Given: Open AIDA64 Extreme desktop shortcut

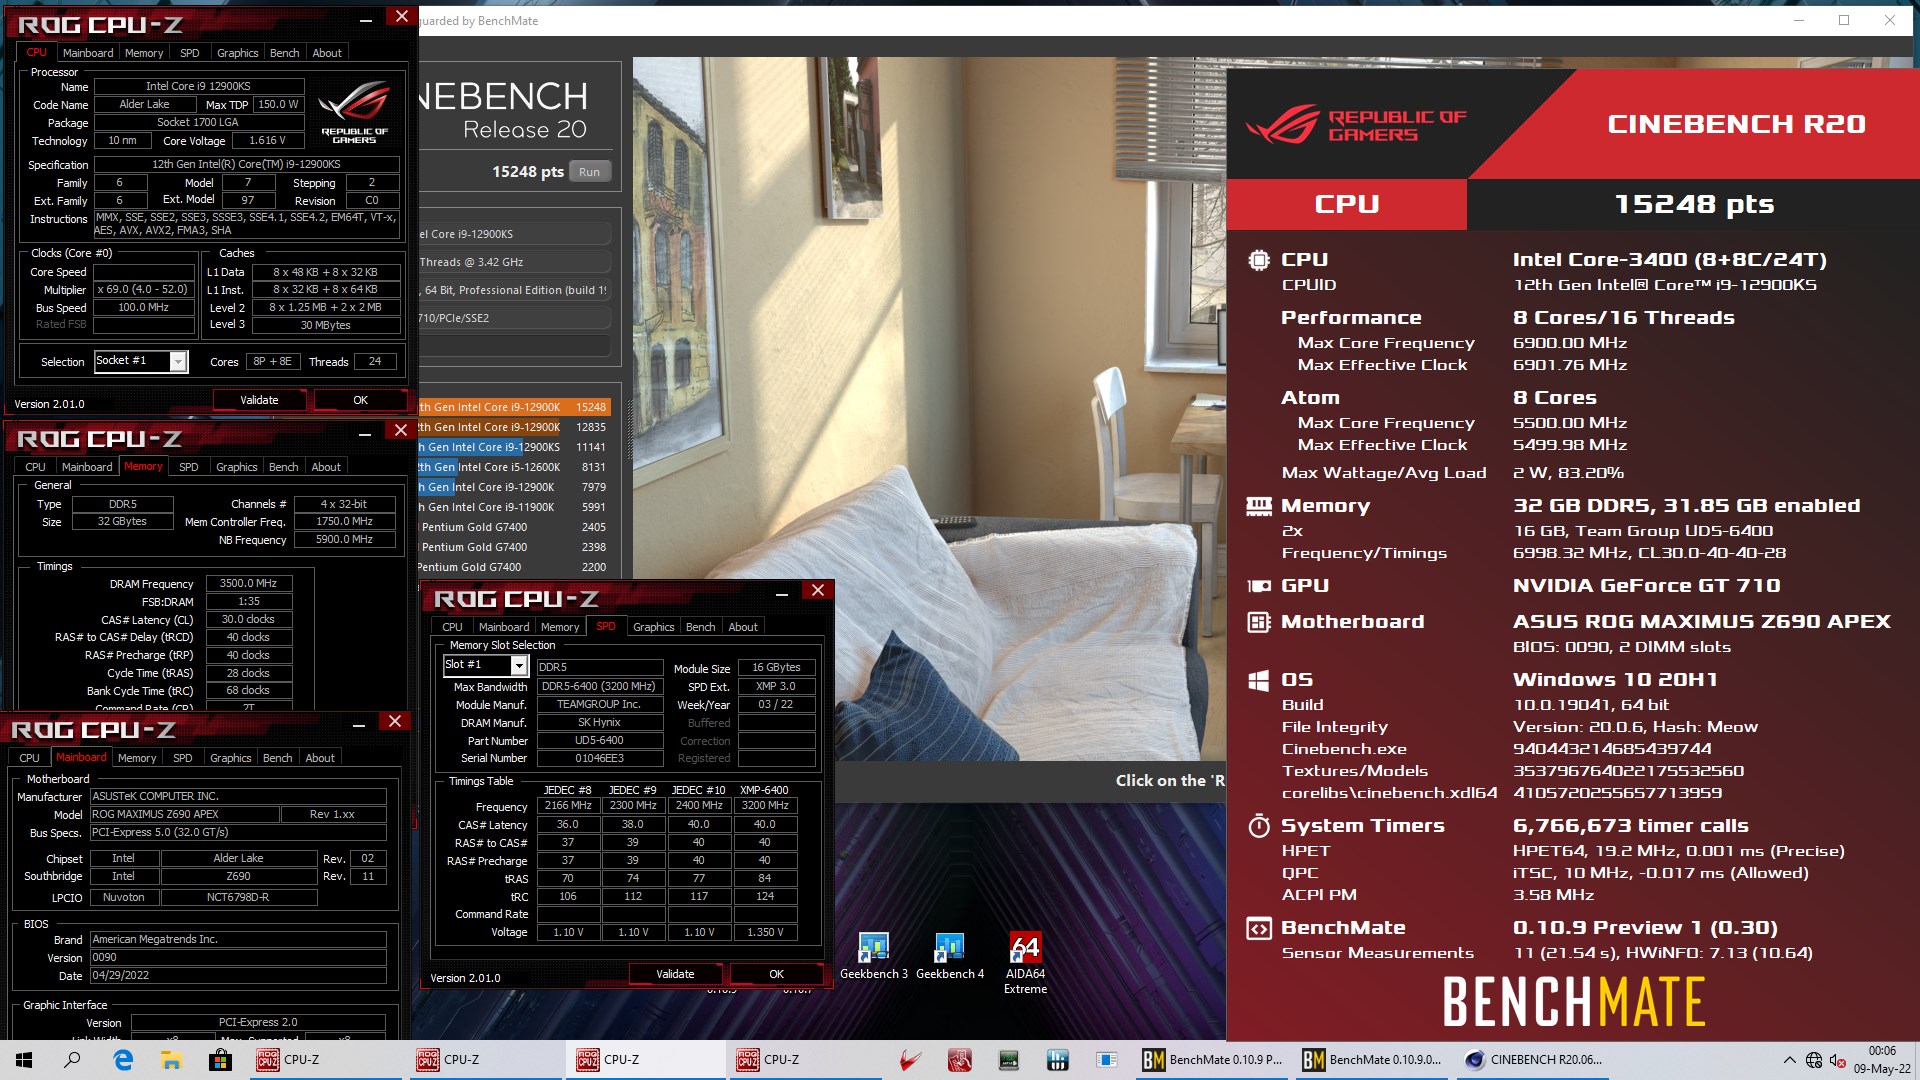Looking at the screenshot, I should click(1025, 964).
